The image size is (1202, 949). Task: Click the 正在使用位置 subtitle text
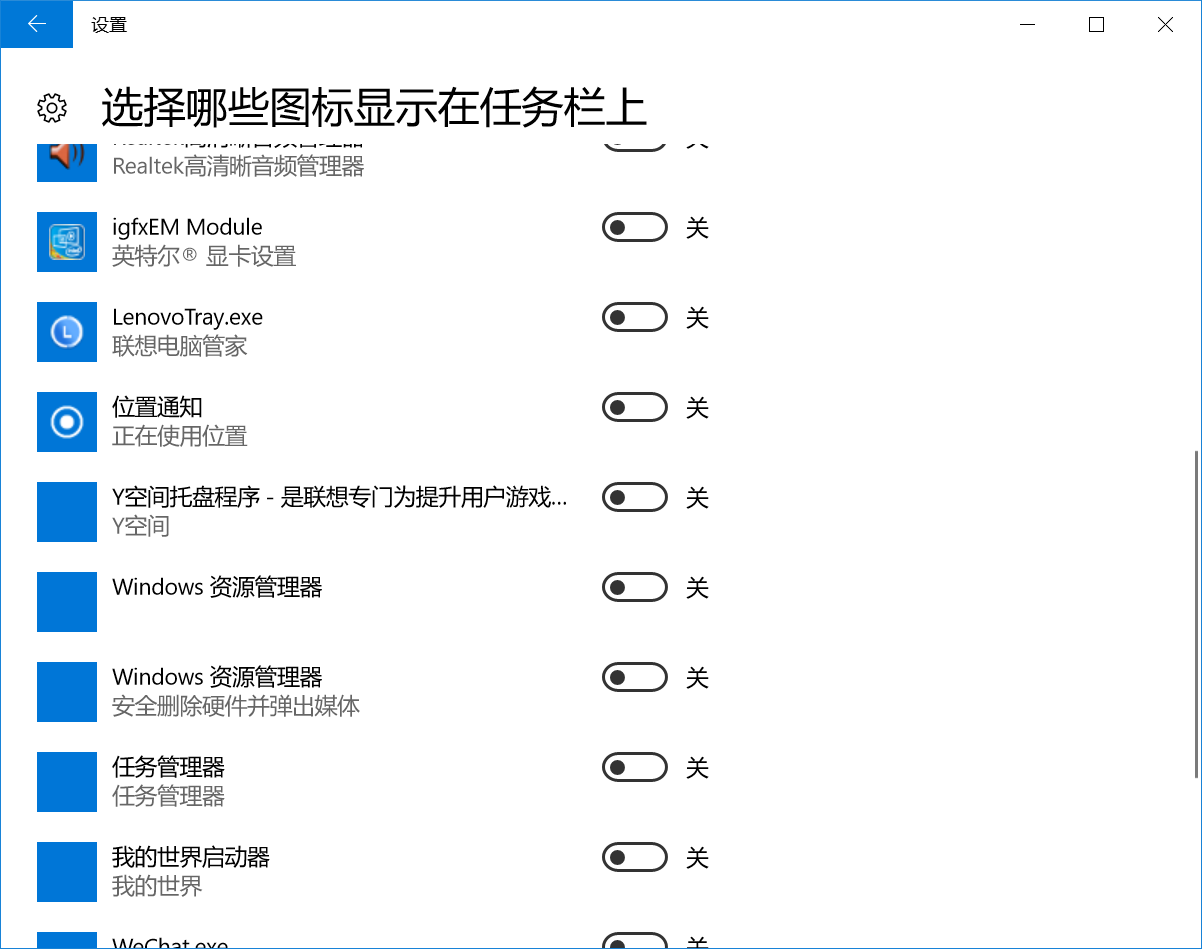click(180, 436)
